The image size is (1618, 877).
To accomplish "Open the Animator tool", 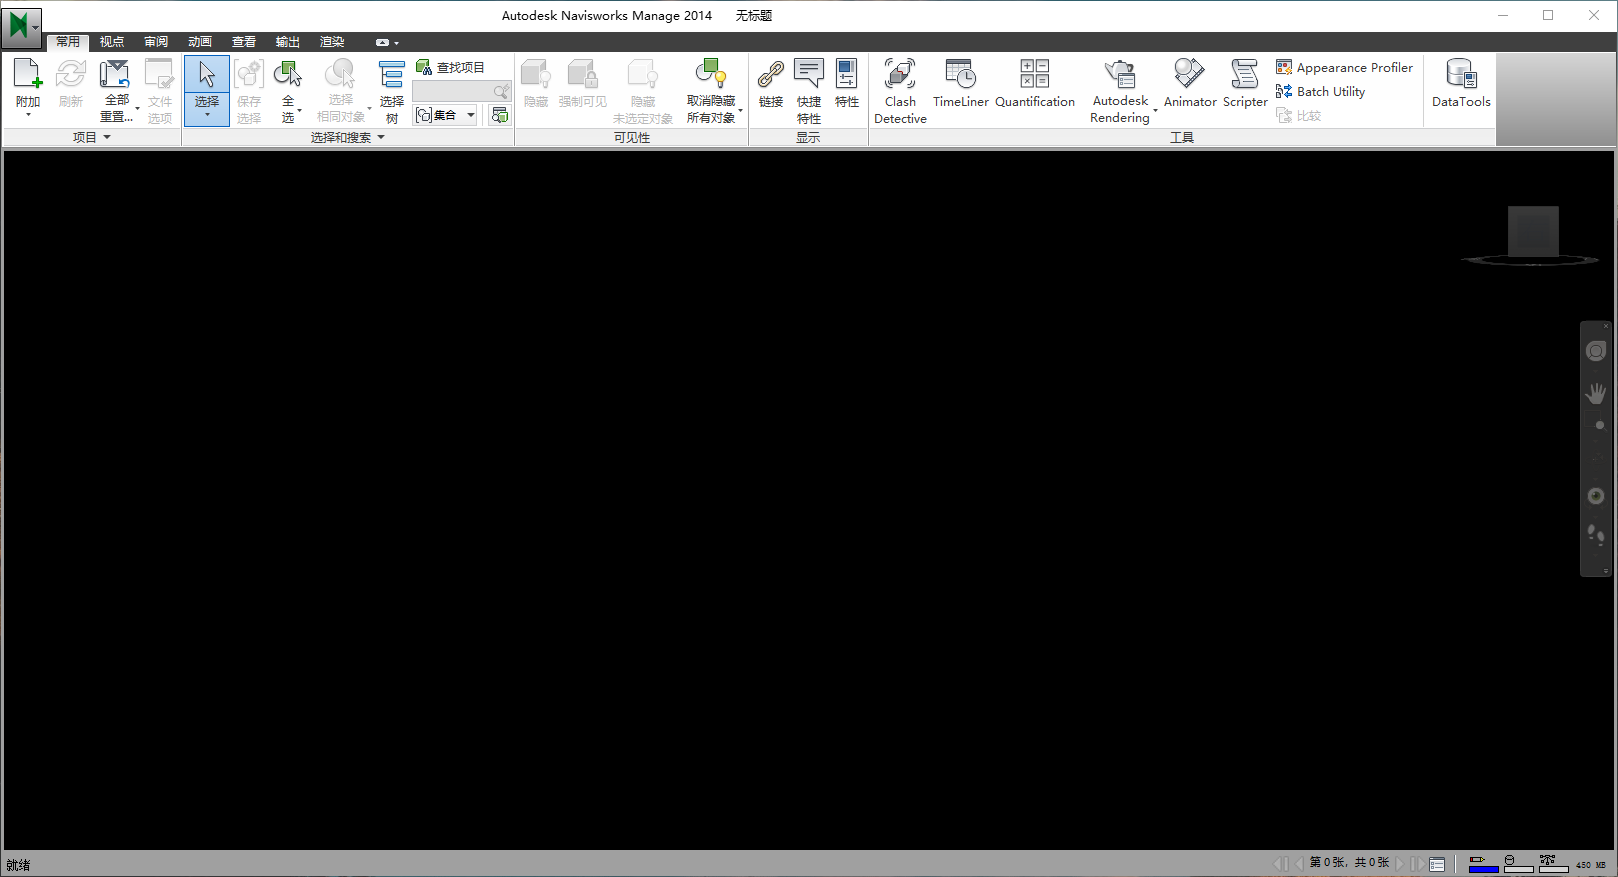I will pos(1190,84).
